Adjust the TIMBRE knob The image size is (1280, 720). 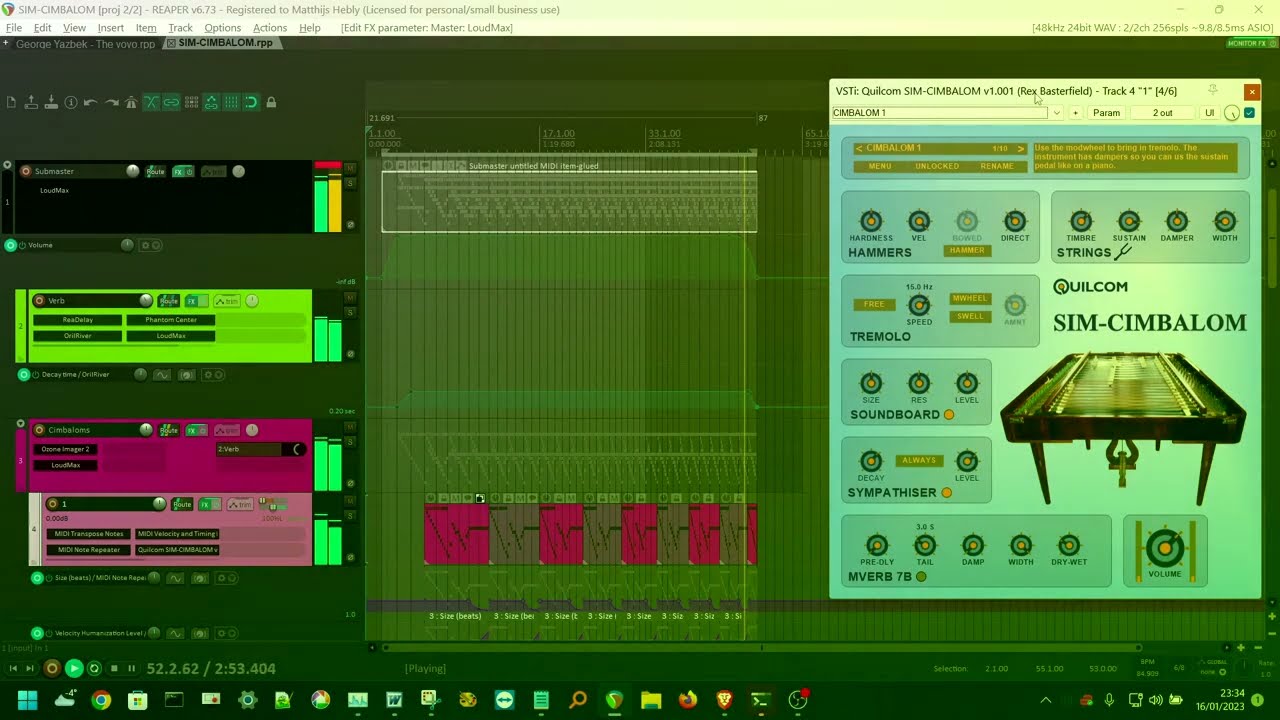pos(1081,221)
